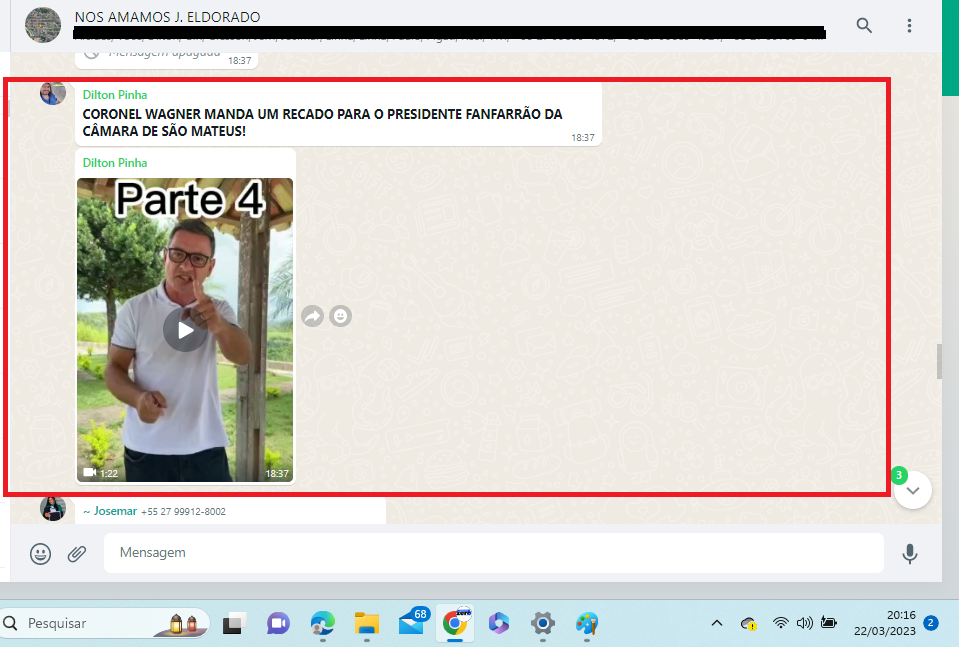The image size is (959, 647).
Task: Click the chat scrollbar thumb
Action: click(x=939, y=361)
